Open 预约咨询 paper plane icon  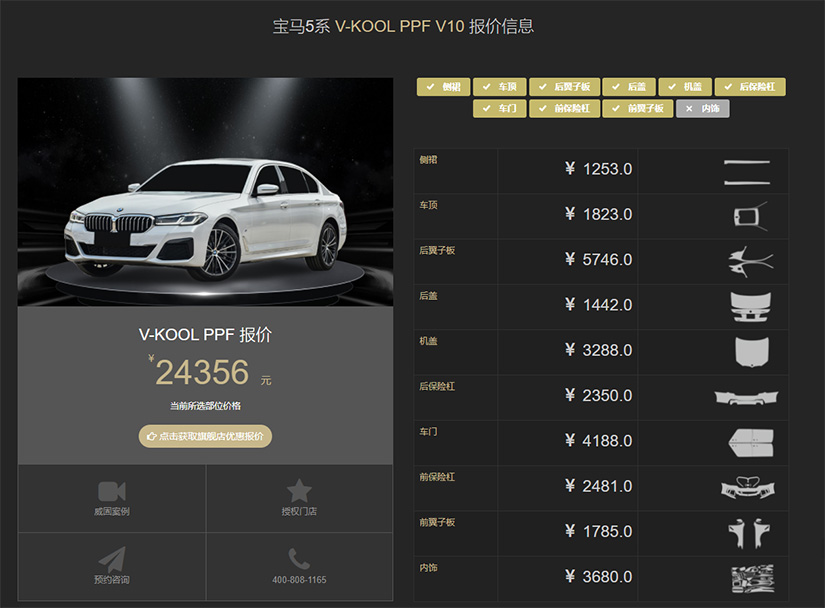(x=112, y=558)
